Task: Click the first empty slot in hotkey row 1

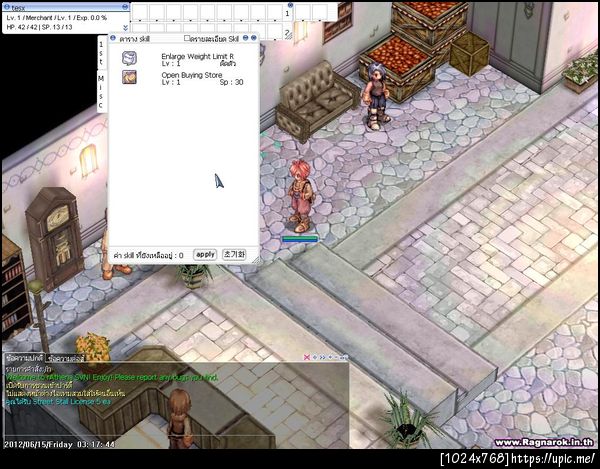Action: pos(139,12)
